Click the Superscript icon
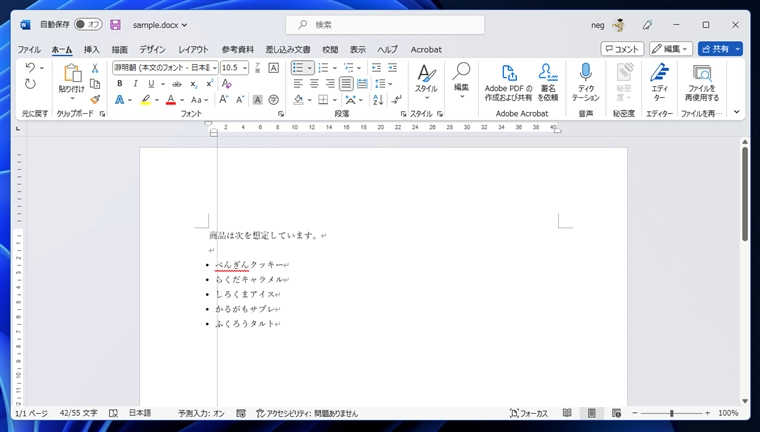Viewport: 760px width, 432px height. click(209, 84)
